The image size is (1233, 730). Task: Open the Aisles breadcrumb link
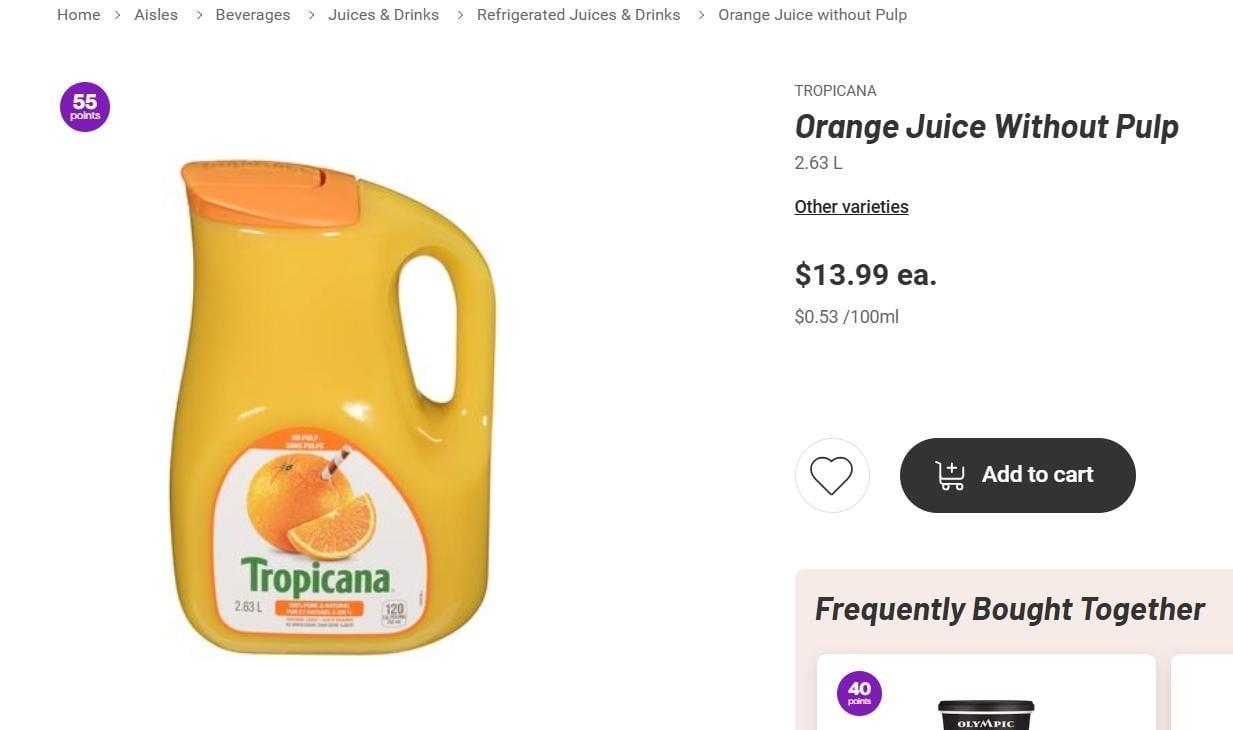tap(156, 15)
